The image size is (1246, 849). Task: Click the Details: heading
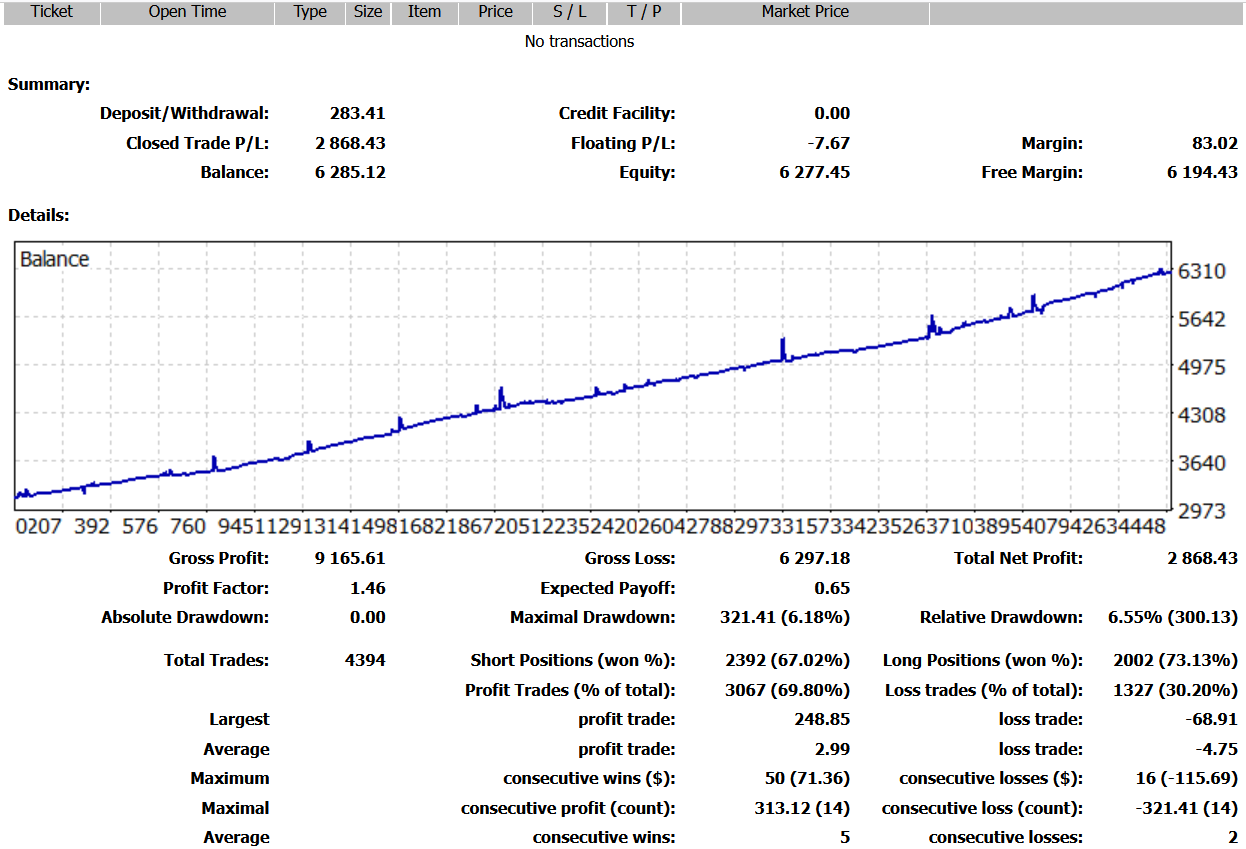(x=39, y=215)
